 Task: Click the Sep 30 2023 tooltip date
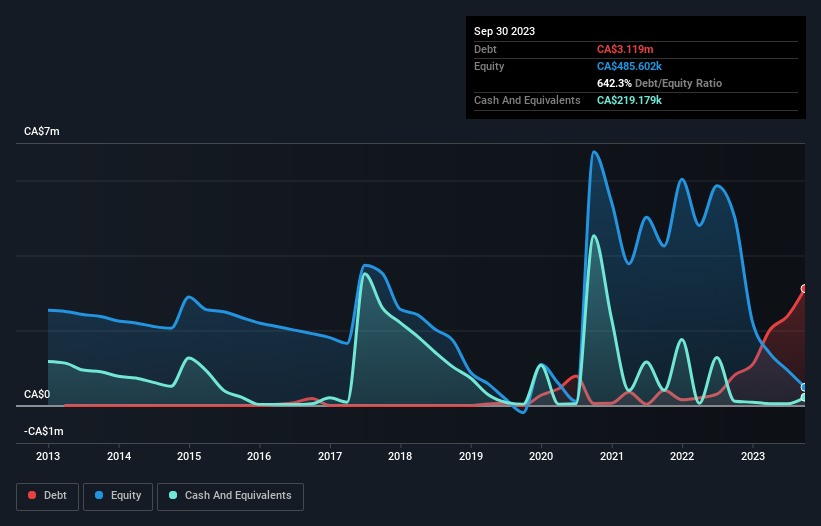[504, 31]
